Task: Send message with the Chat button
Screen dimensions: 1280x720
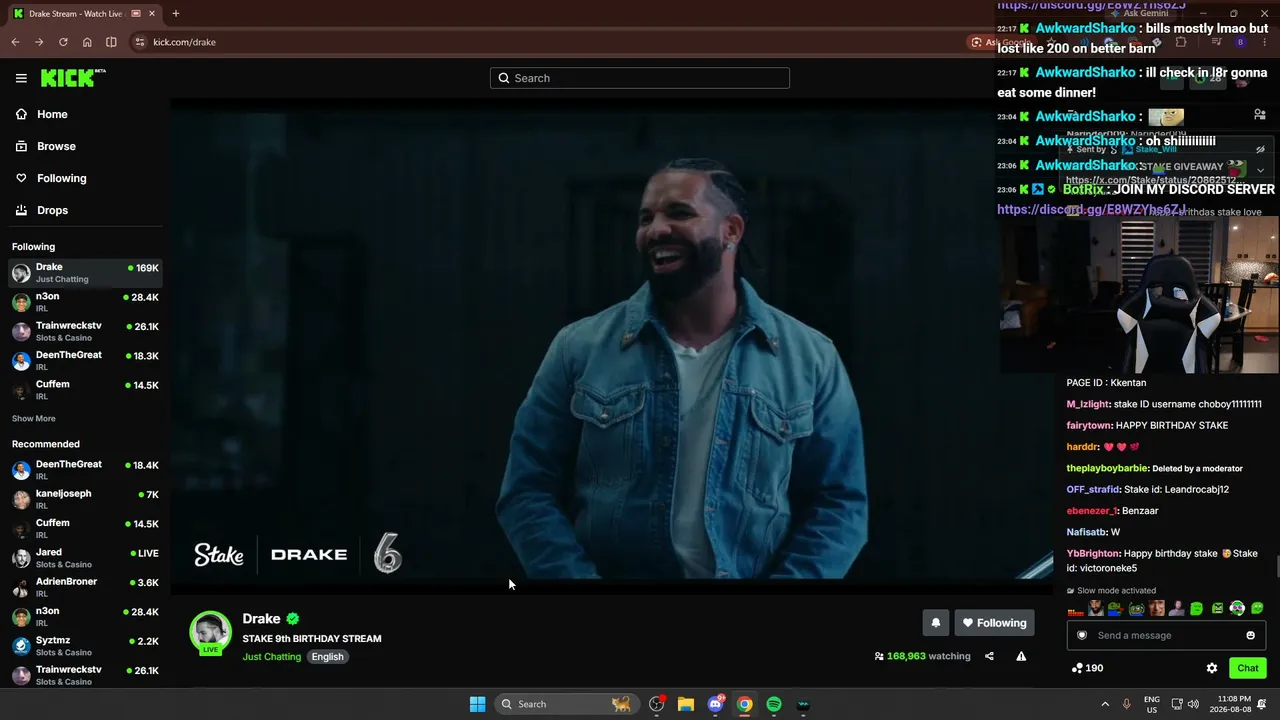Action: 1247,668
